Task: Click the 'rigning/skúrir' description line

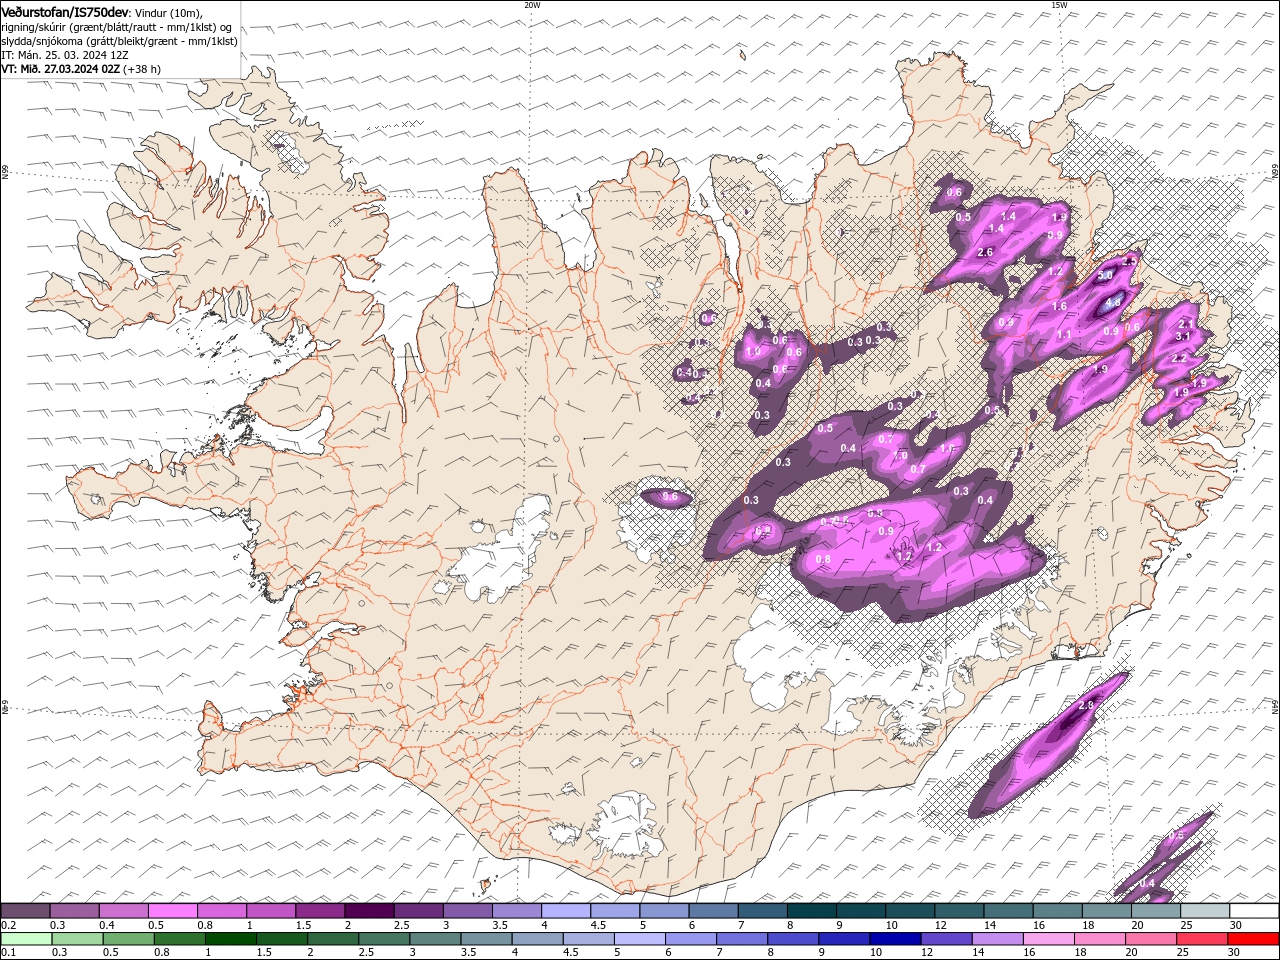Action: tap(116, 26)
